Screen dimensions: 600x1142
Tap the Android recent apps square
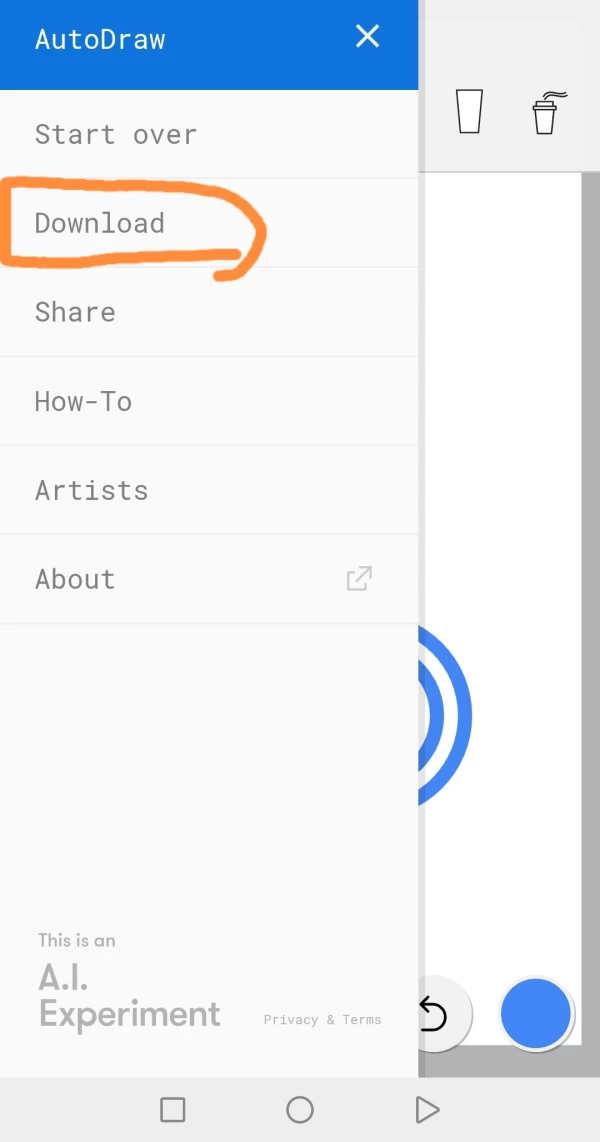click(173, 1109)
